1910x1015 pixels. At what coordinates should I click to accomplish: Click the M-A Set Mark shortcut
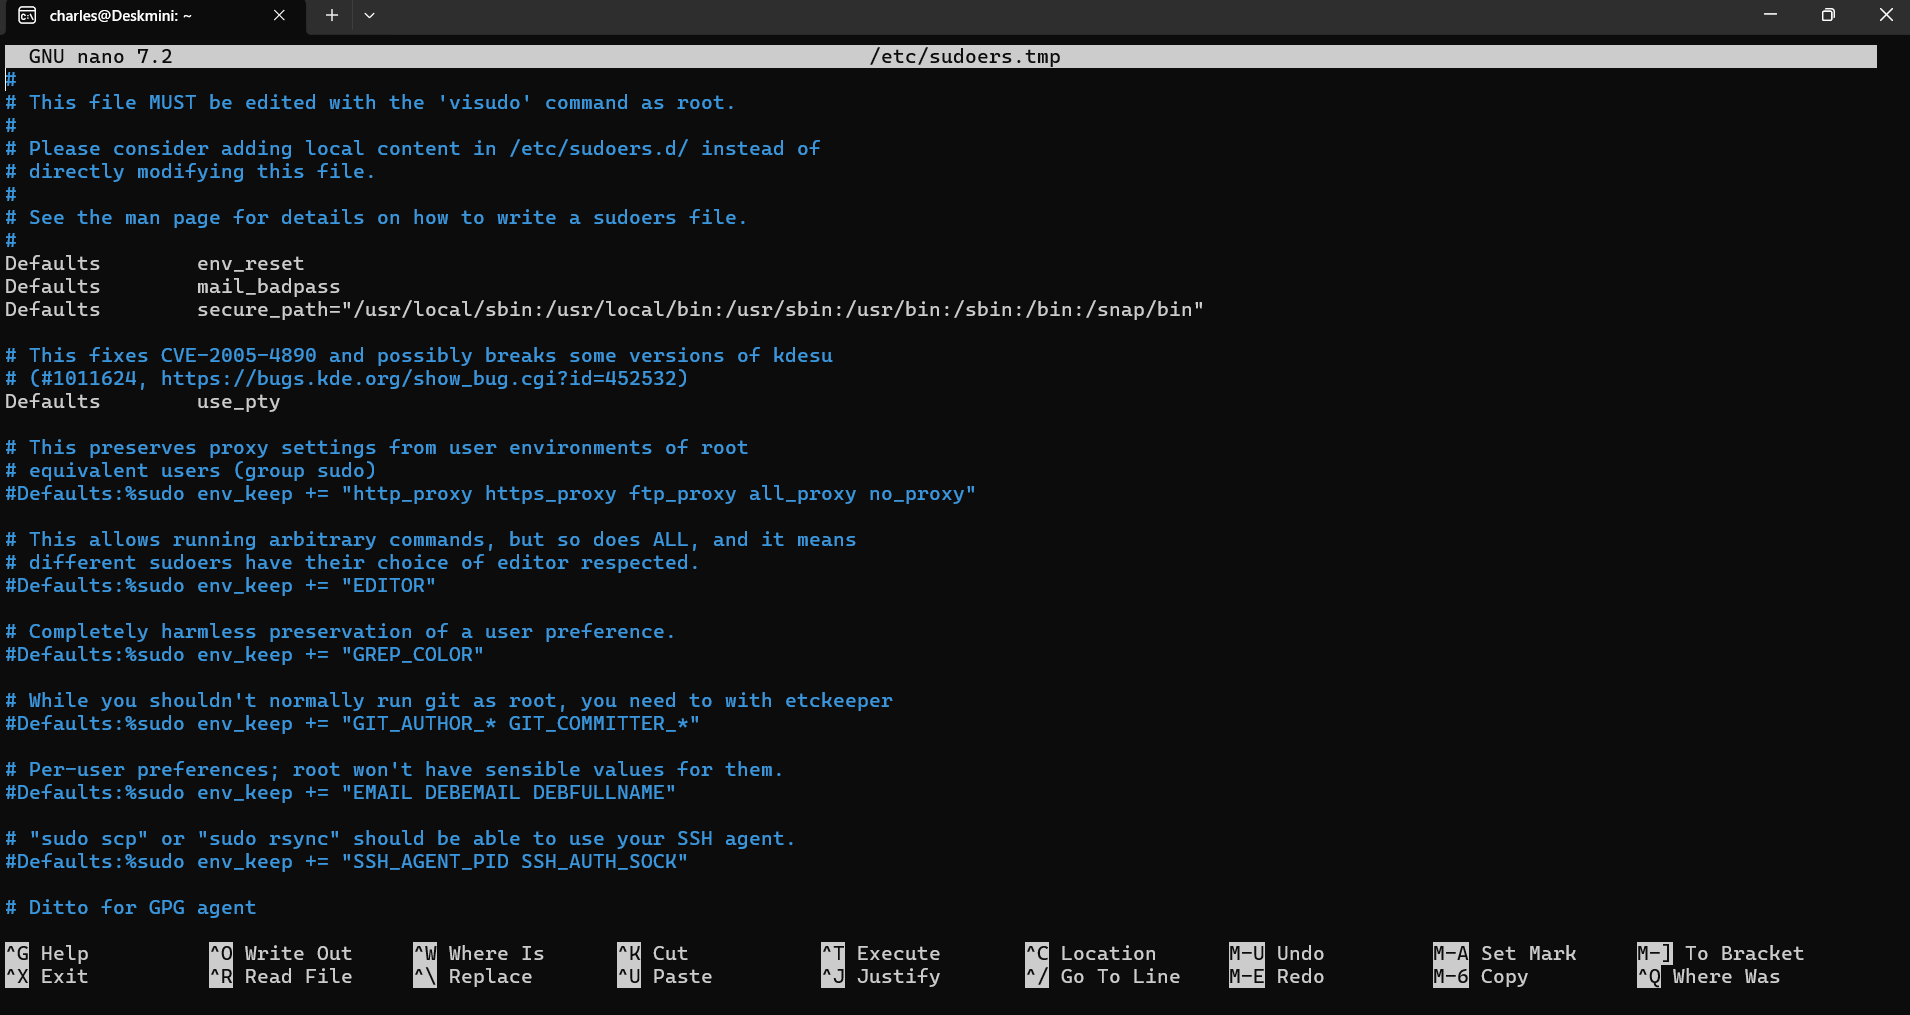pyautogui.click(x=1505, y=953)
